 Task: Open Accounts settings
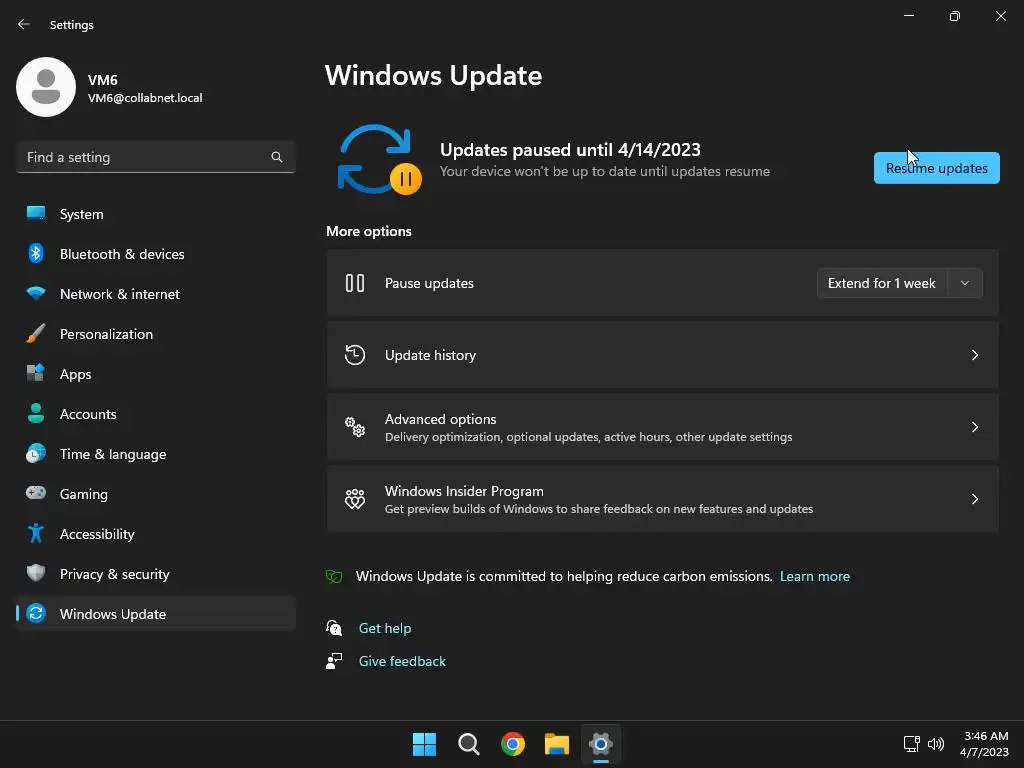[156, 414]
